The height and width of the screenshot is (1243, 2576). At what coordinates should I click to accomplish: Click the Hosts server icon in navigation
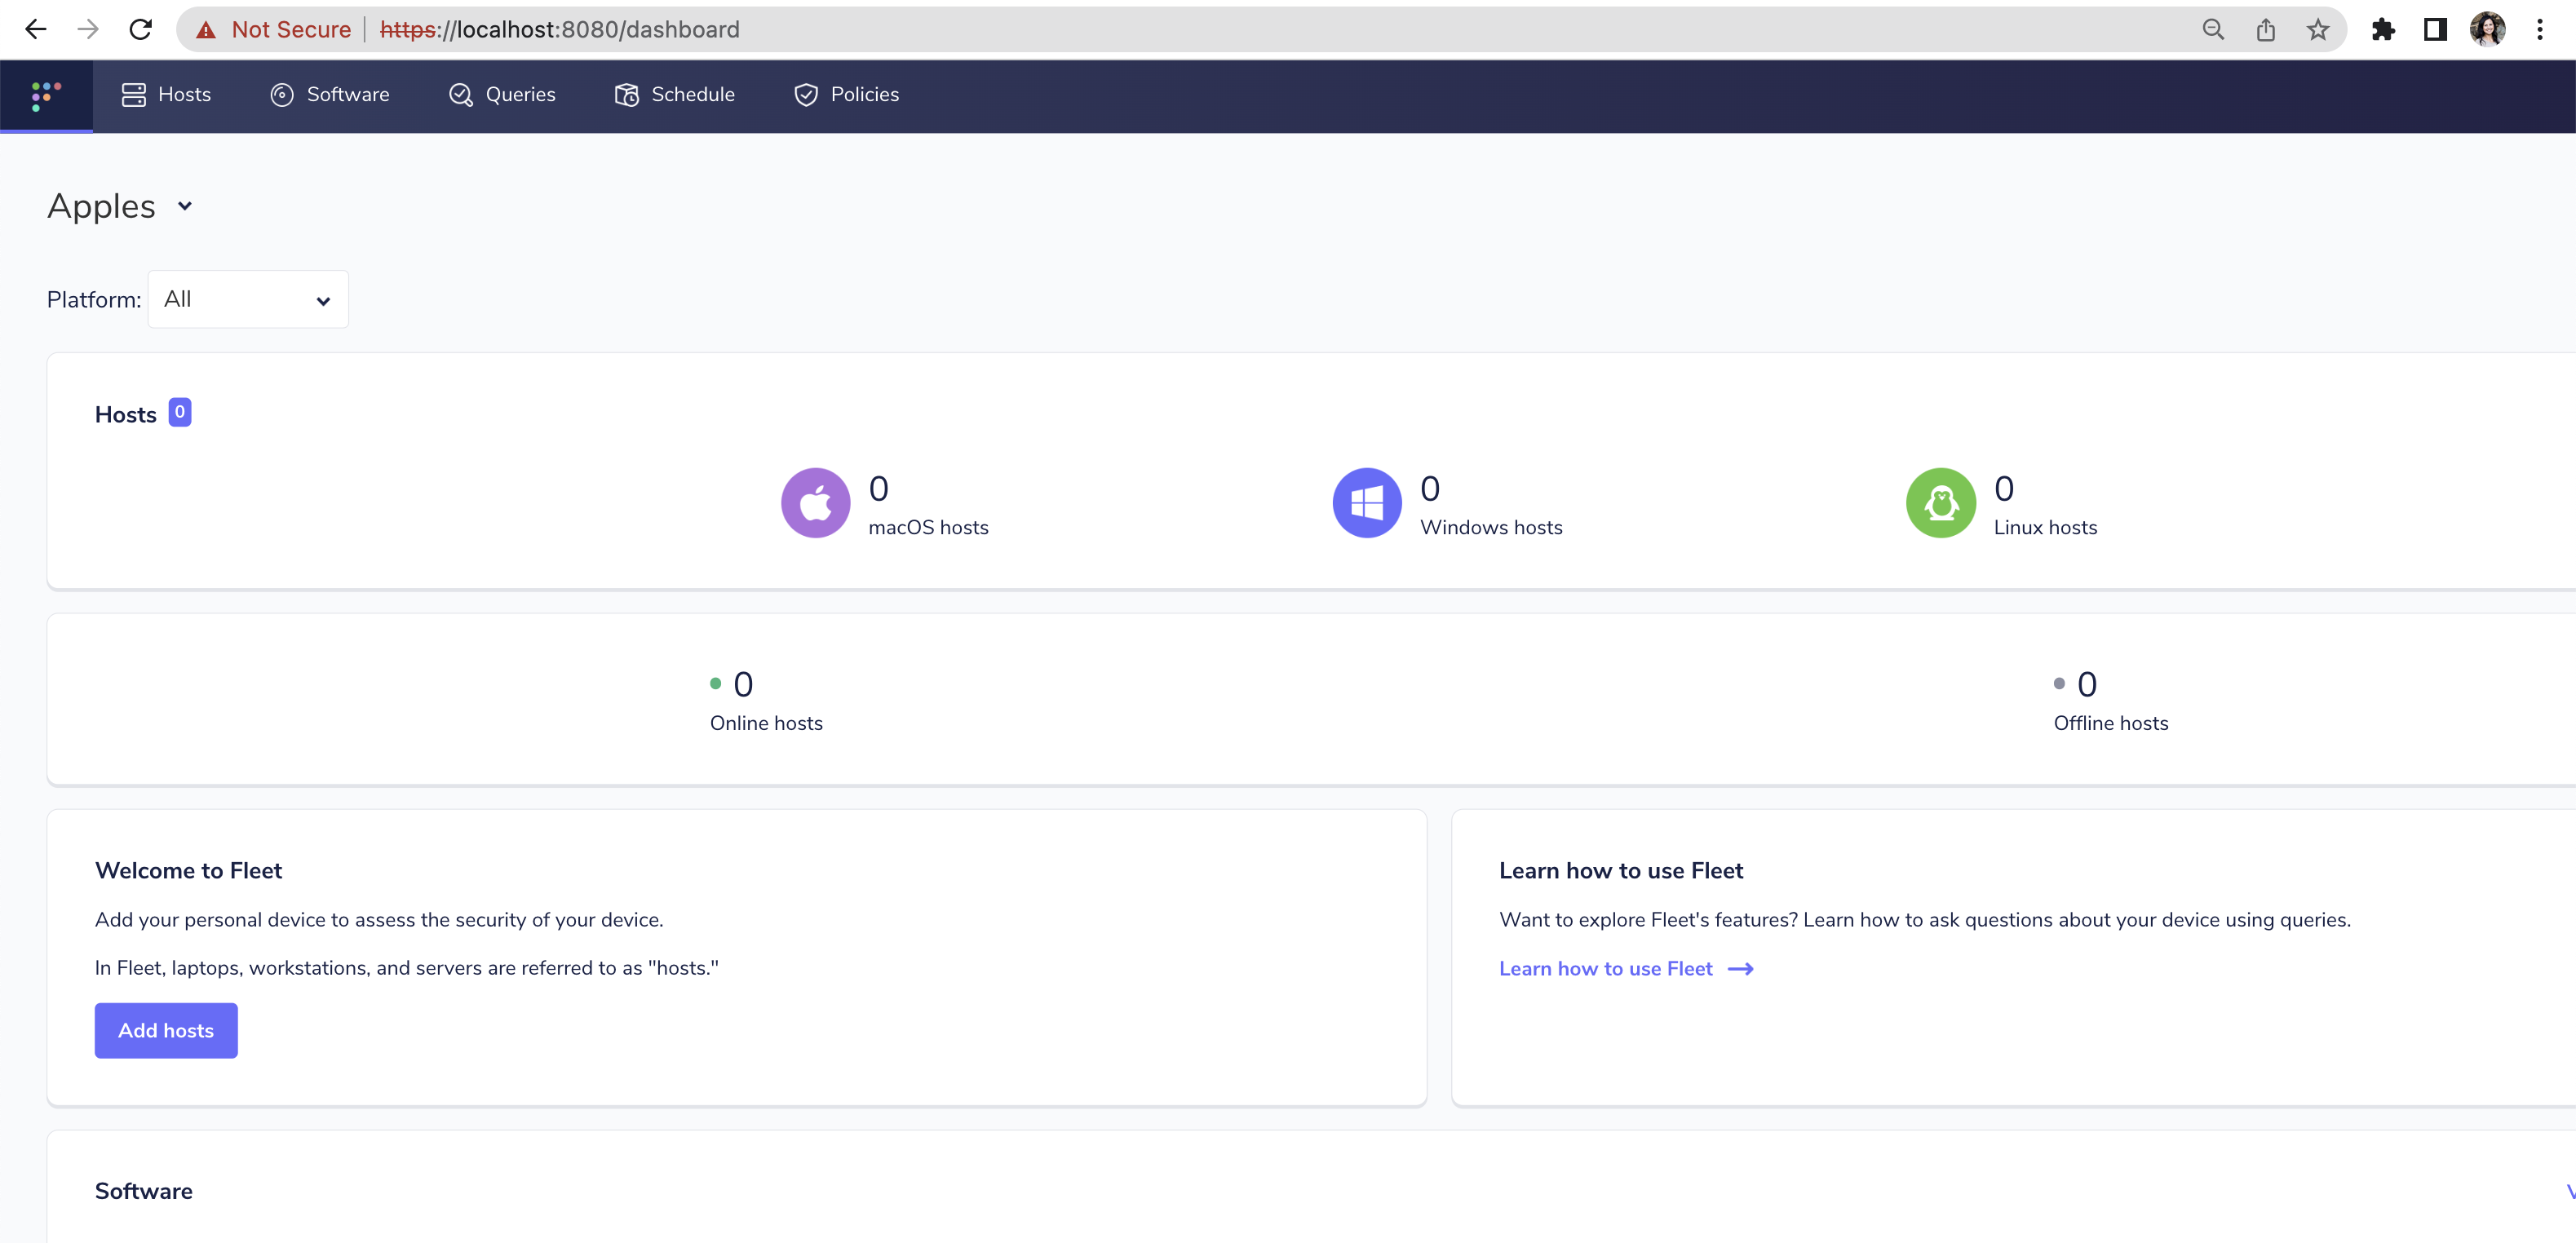tap(131, 94)
